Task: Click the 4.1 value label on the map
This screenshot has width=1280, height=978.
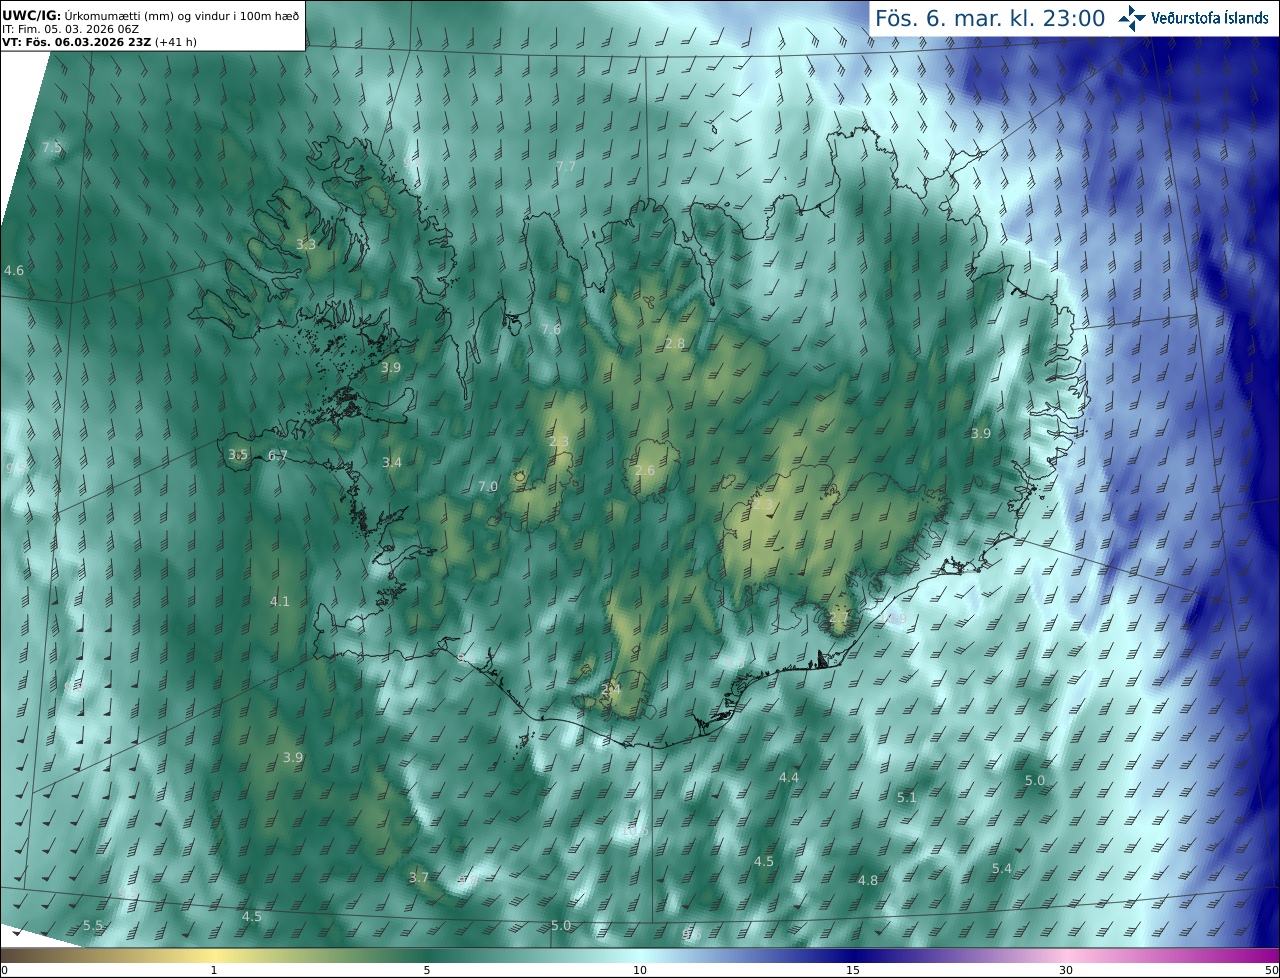Action: (x=280, y=601)
